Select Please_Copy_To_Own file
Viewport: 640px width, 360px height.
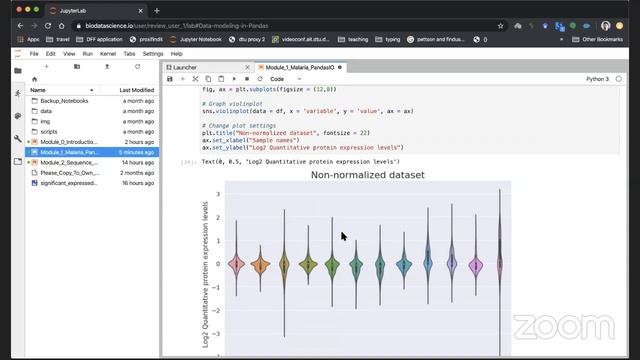point(92,173)
